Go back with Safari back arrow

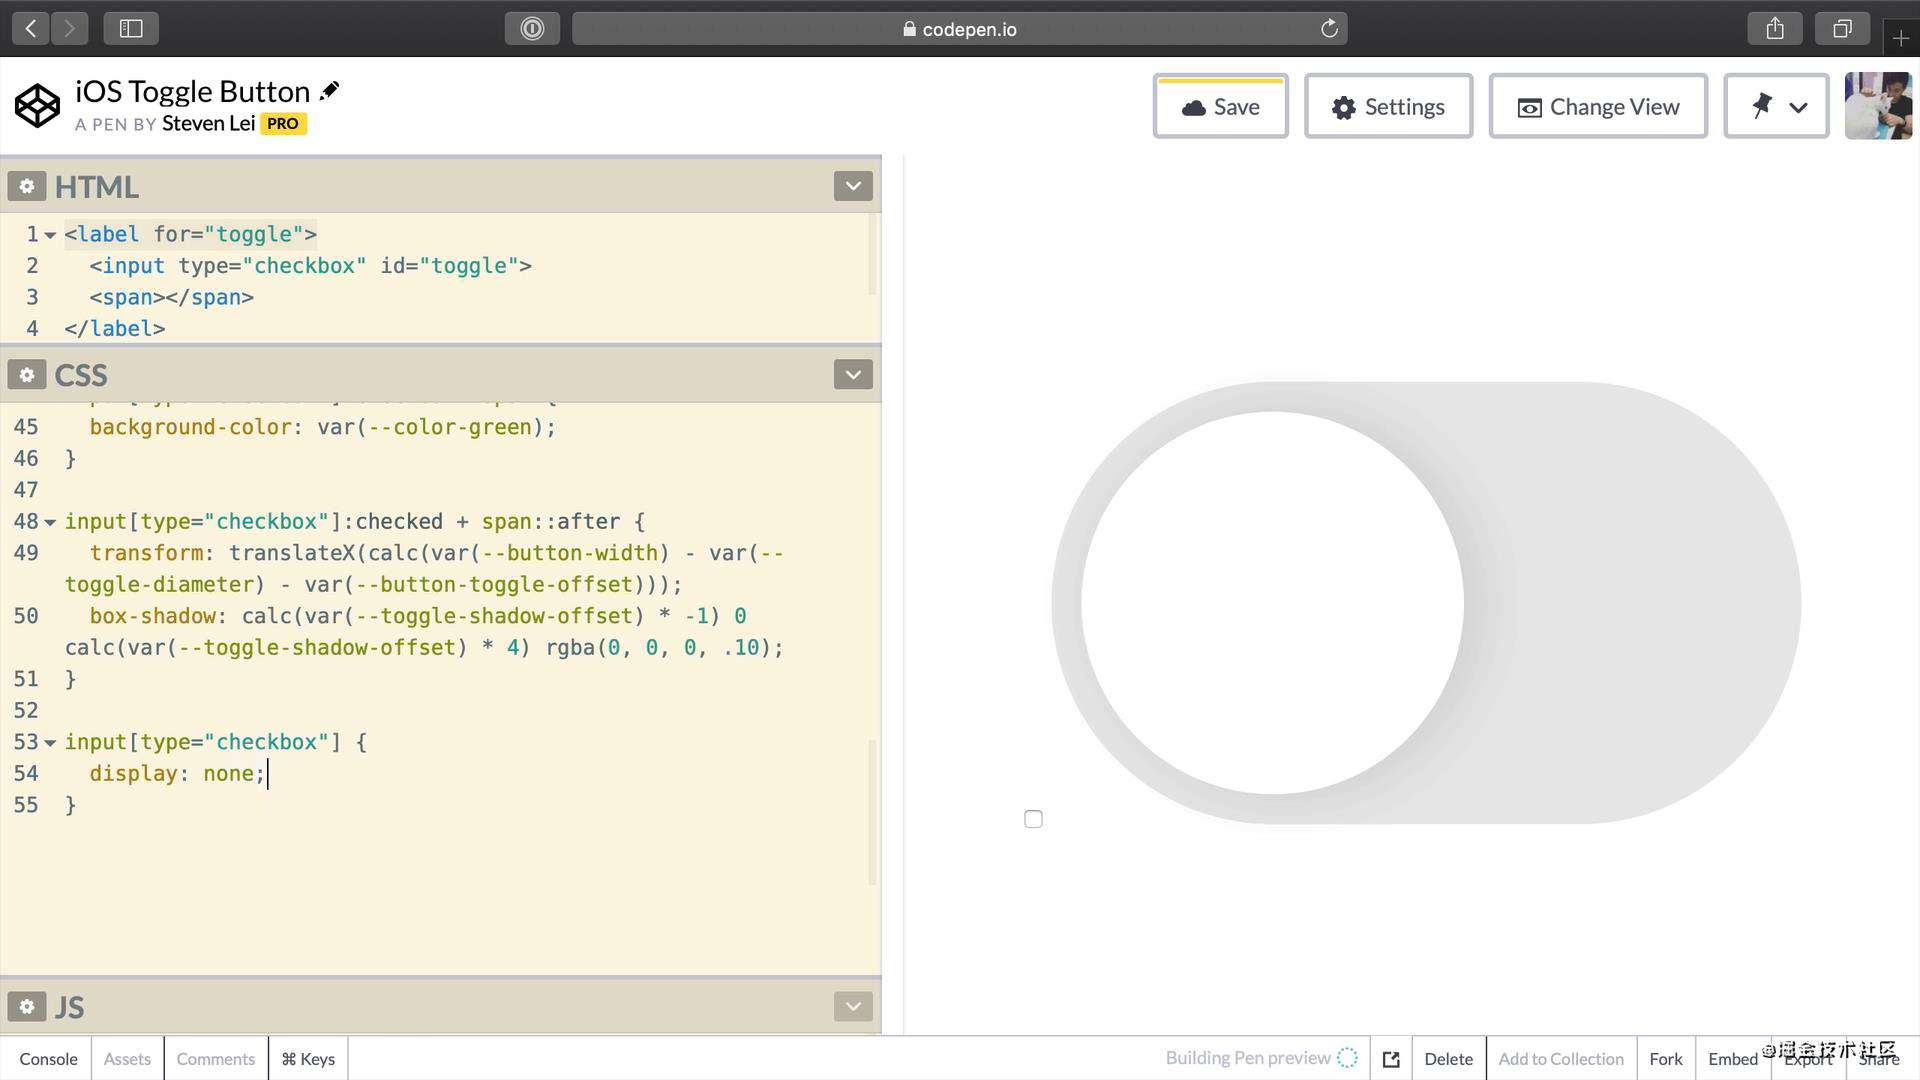point(31,29)
